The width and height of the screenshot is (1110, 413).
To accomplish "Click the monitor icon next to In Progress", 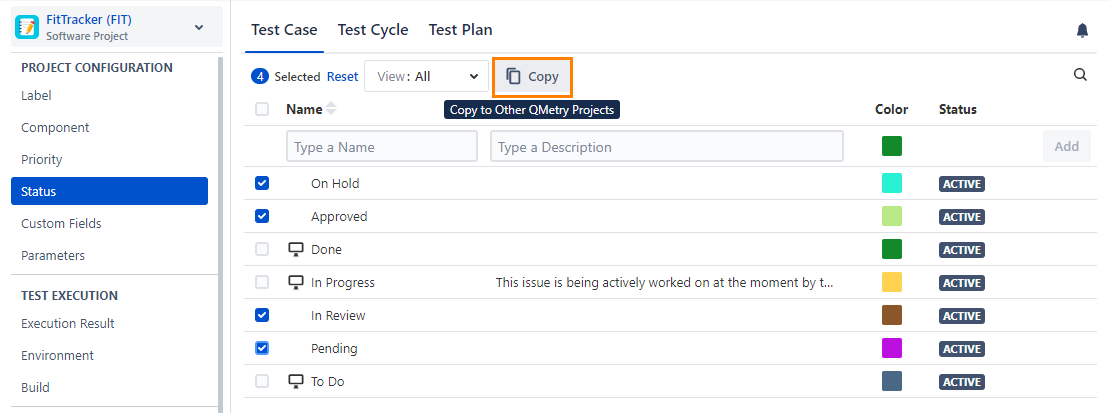I will pos(296,283).
